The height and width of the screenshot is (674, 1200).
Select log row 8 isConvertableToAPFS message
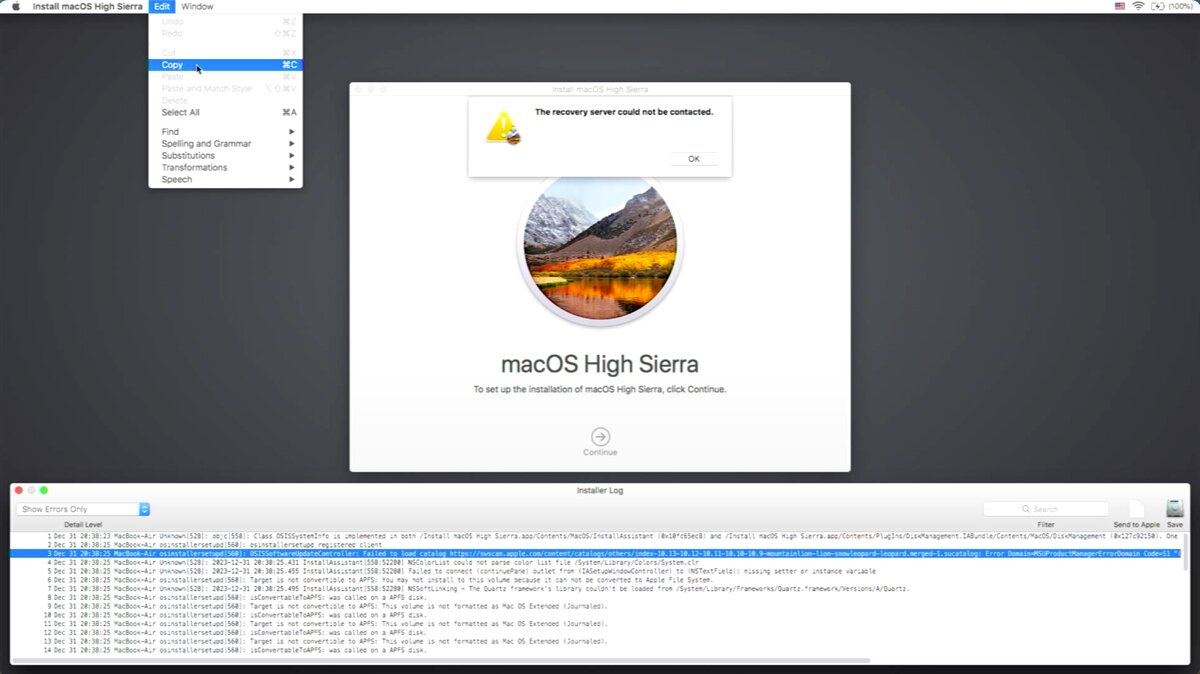pos(597,598)
